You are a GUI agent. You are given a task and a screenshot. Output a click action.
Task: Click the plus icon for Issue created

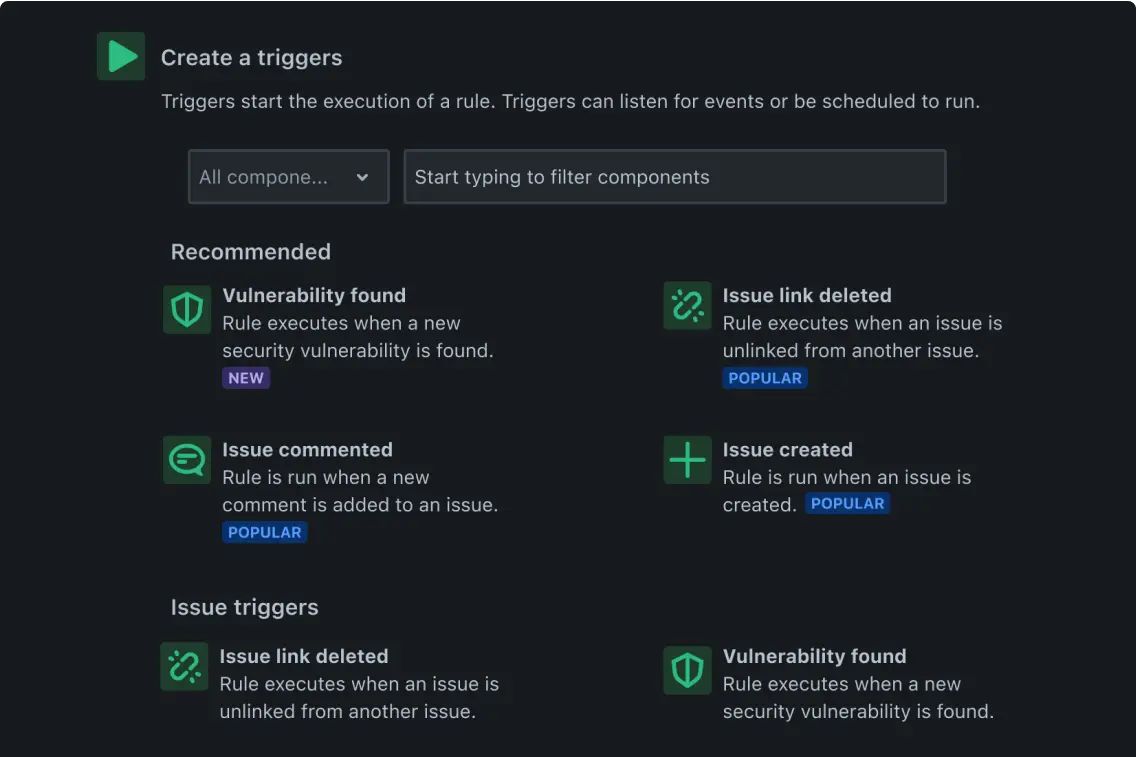click(x=687, y=460)
